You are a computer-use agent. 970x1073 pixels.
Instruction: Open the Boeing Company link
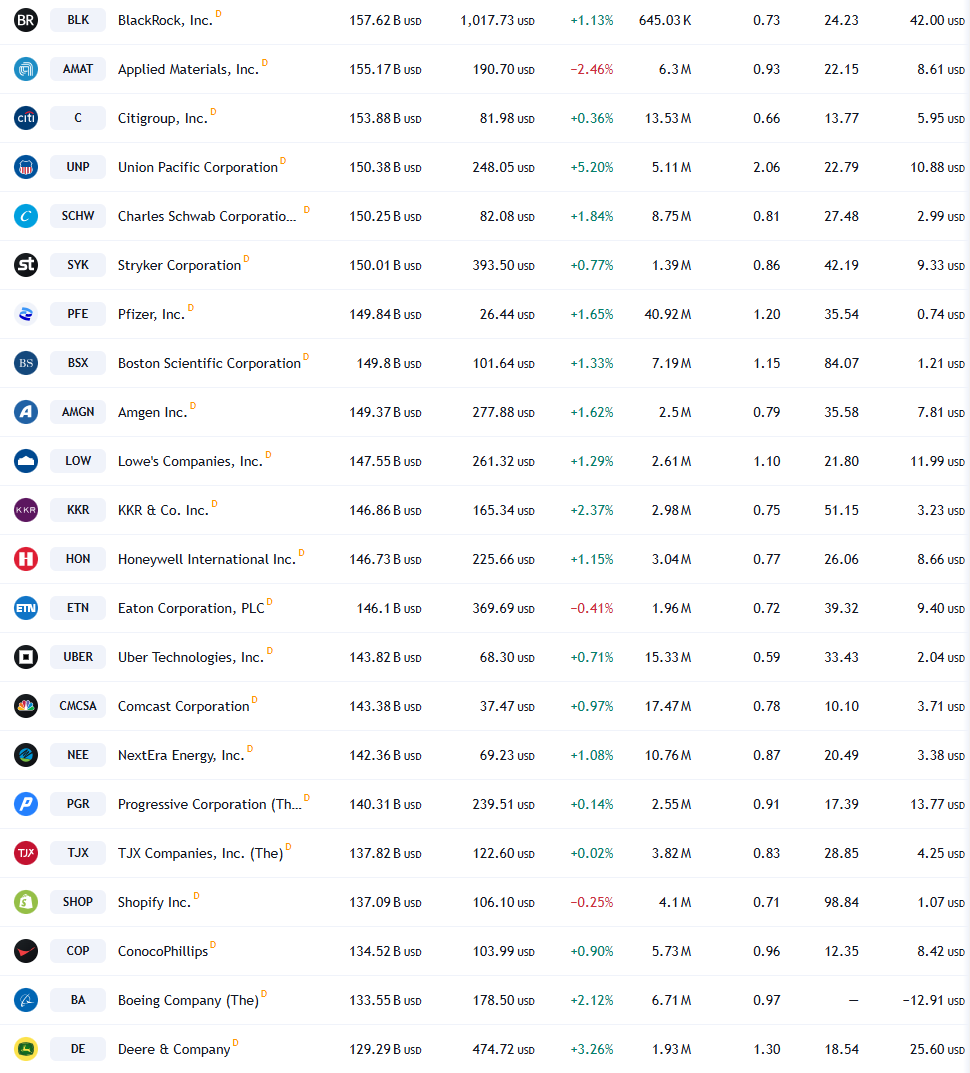click(x=188, y=1000)
